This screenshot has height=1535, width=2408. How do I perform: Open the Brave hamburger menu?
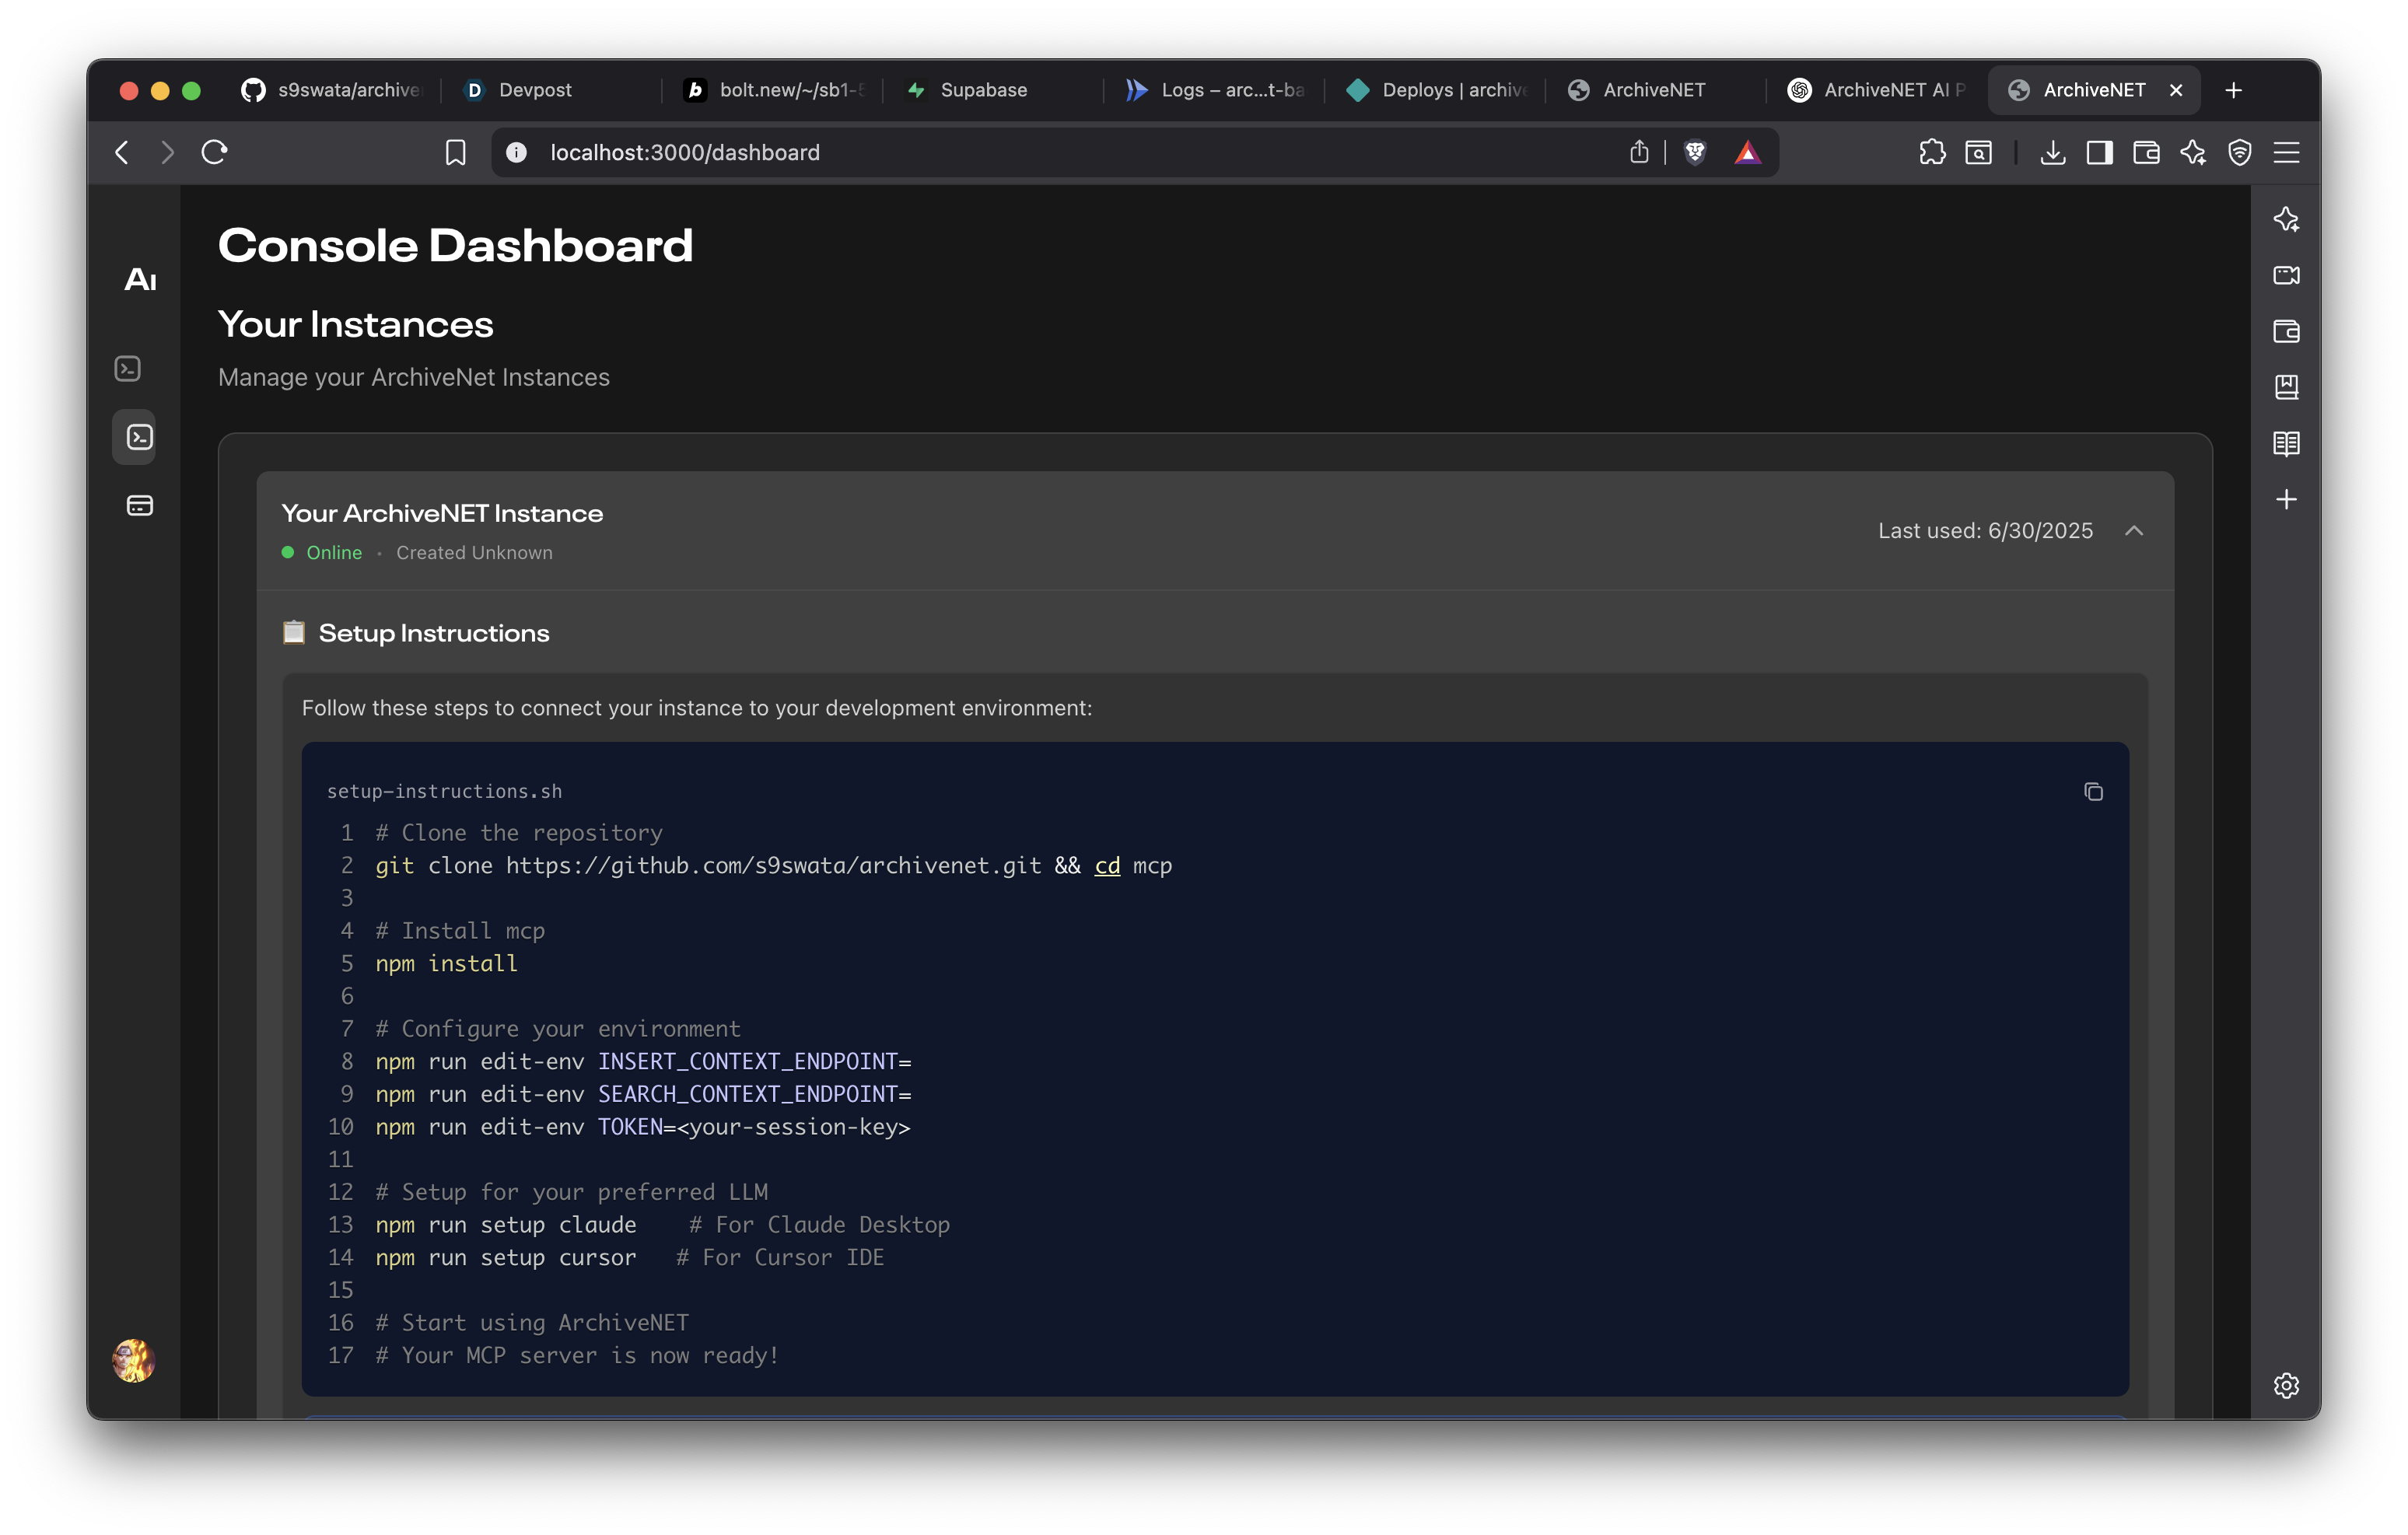tap(2286, 152)
